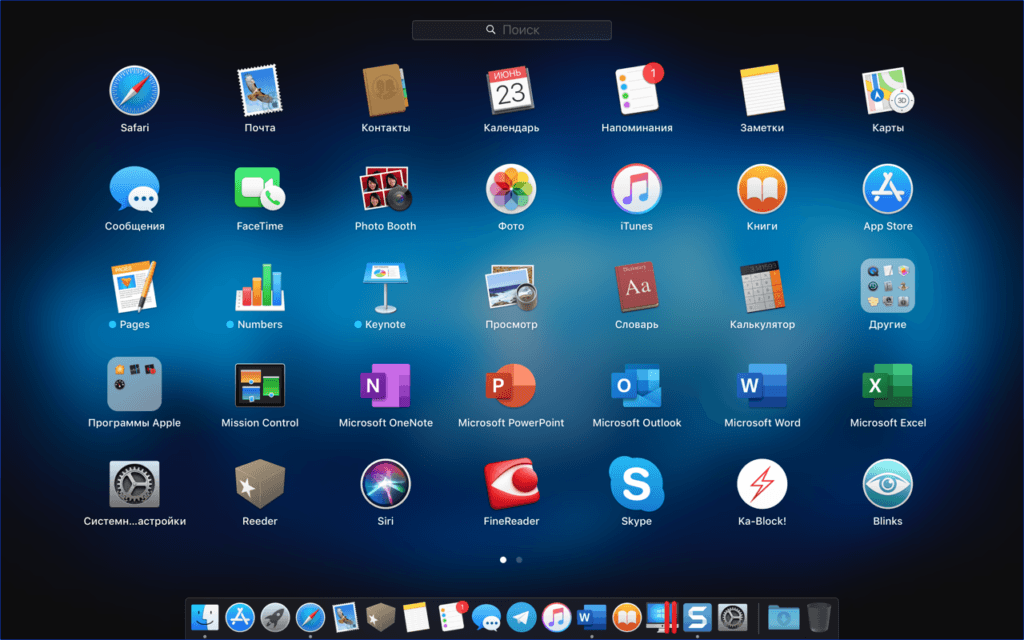Open the Калькулятор app
The height and width of the screenshot is (640, 1024).
coord(762,287)
